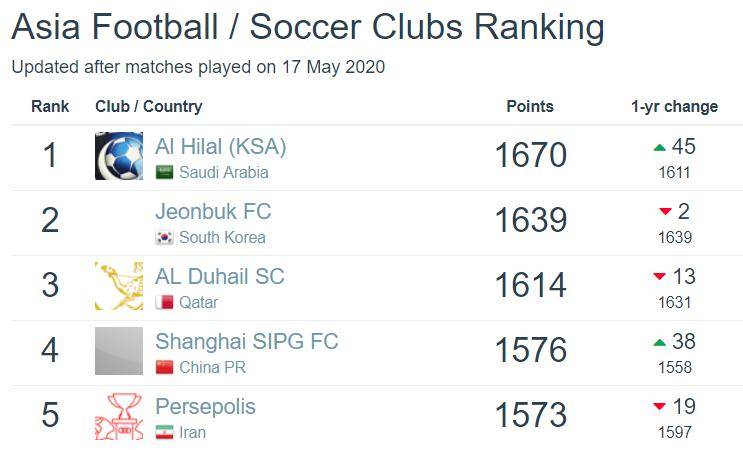The height and width of the screenshot is (450, 743).
Task: Open the Persepolis club link
Action: click(206, 407)
